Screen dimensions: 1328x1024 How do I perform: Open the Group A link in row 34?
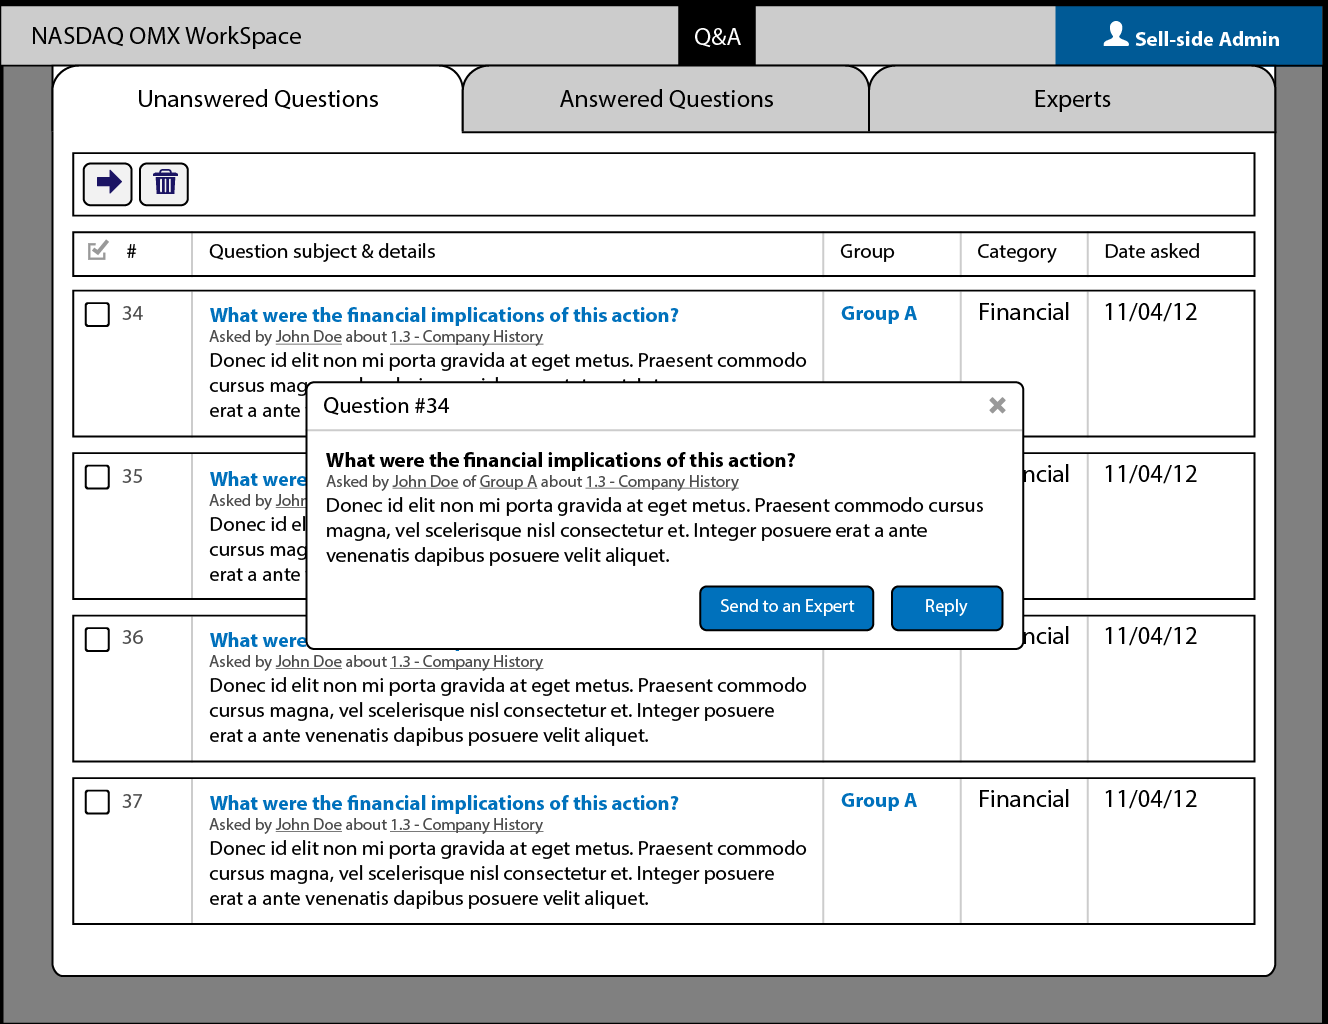coord(879,313)
